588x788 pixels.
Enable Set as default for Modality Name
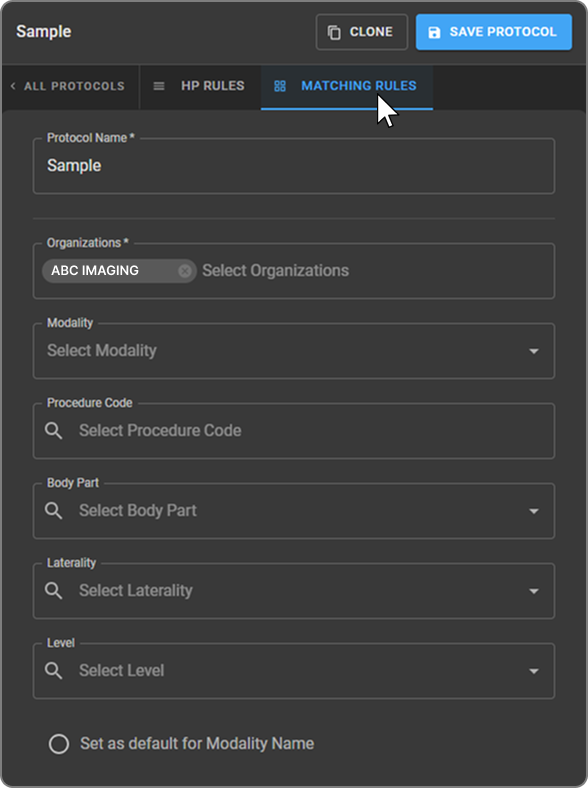pyautogui.click(x=59, y=744)
